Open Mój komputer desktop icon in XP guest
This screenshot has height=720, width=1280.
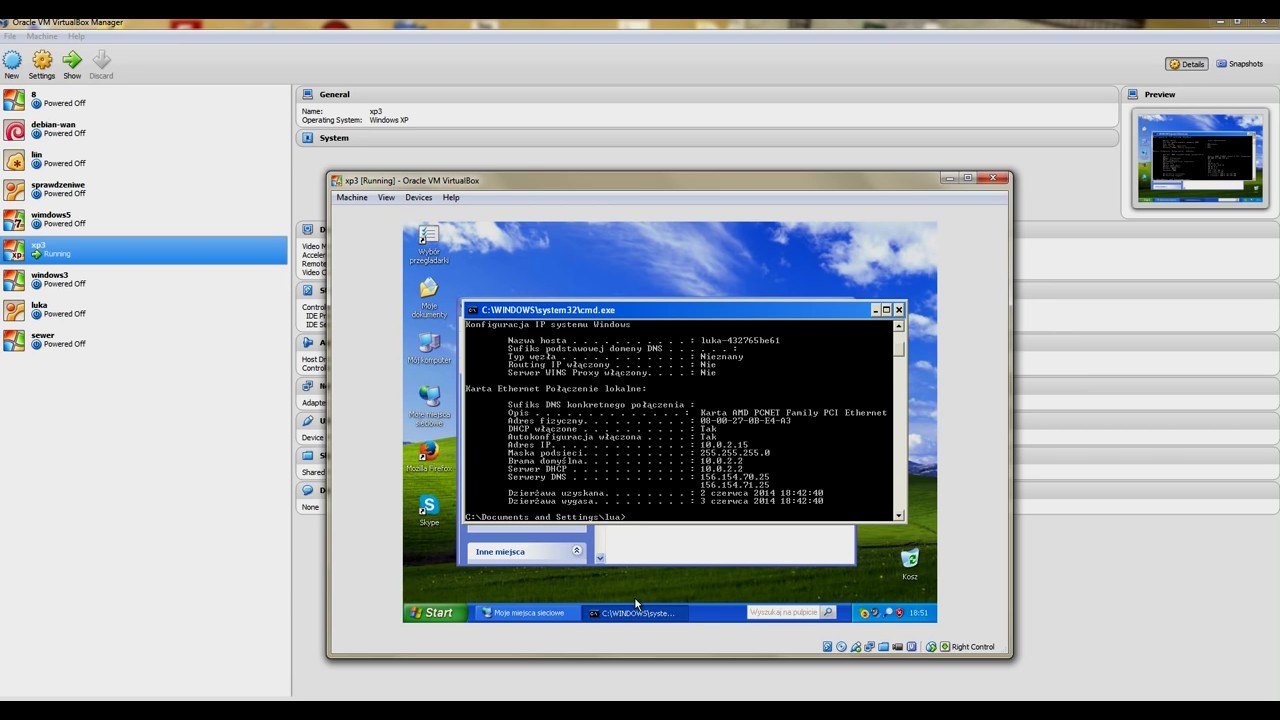(429, 343)
